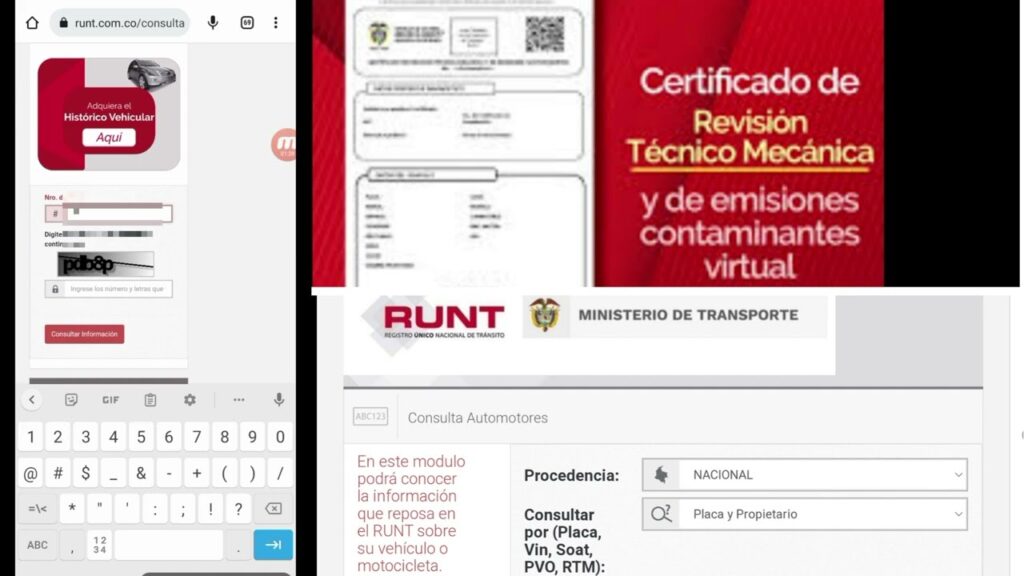Tap the blue next-field arrow key
The height and width of the screenshot is (576, 1024).
click(x=273, y=545)
